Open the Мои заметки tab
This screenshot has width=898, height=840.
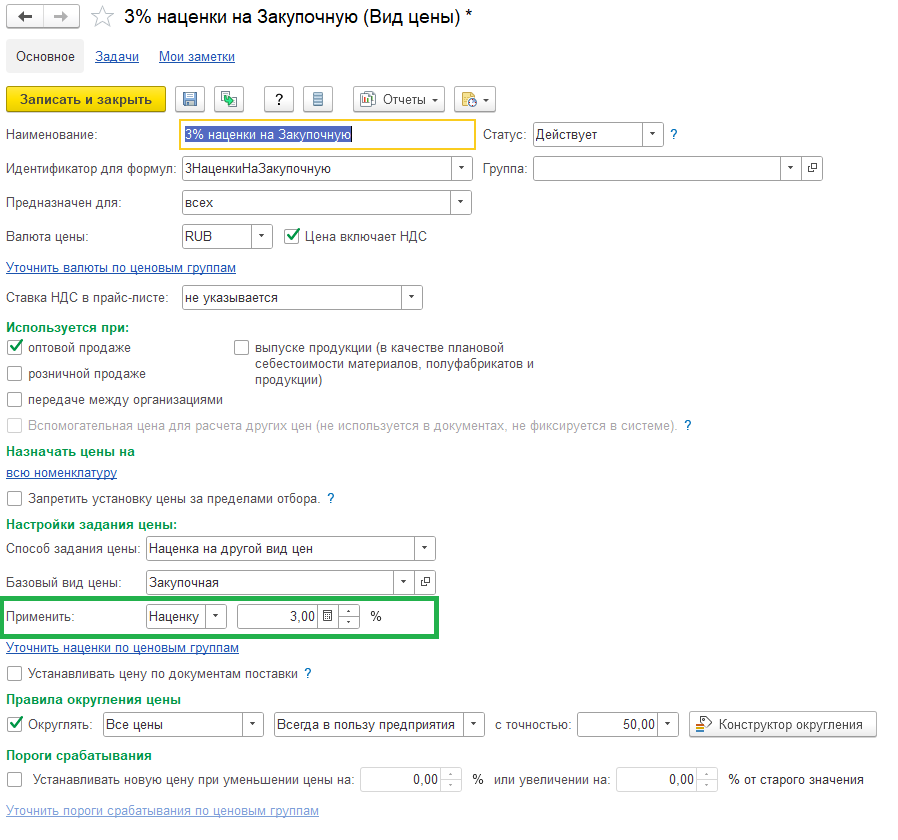(x=197, y=56)
